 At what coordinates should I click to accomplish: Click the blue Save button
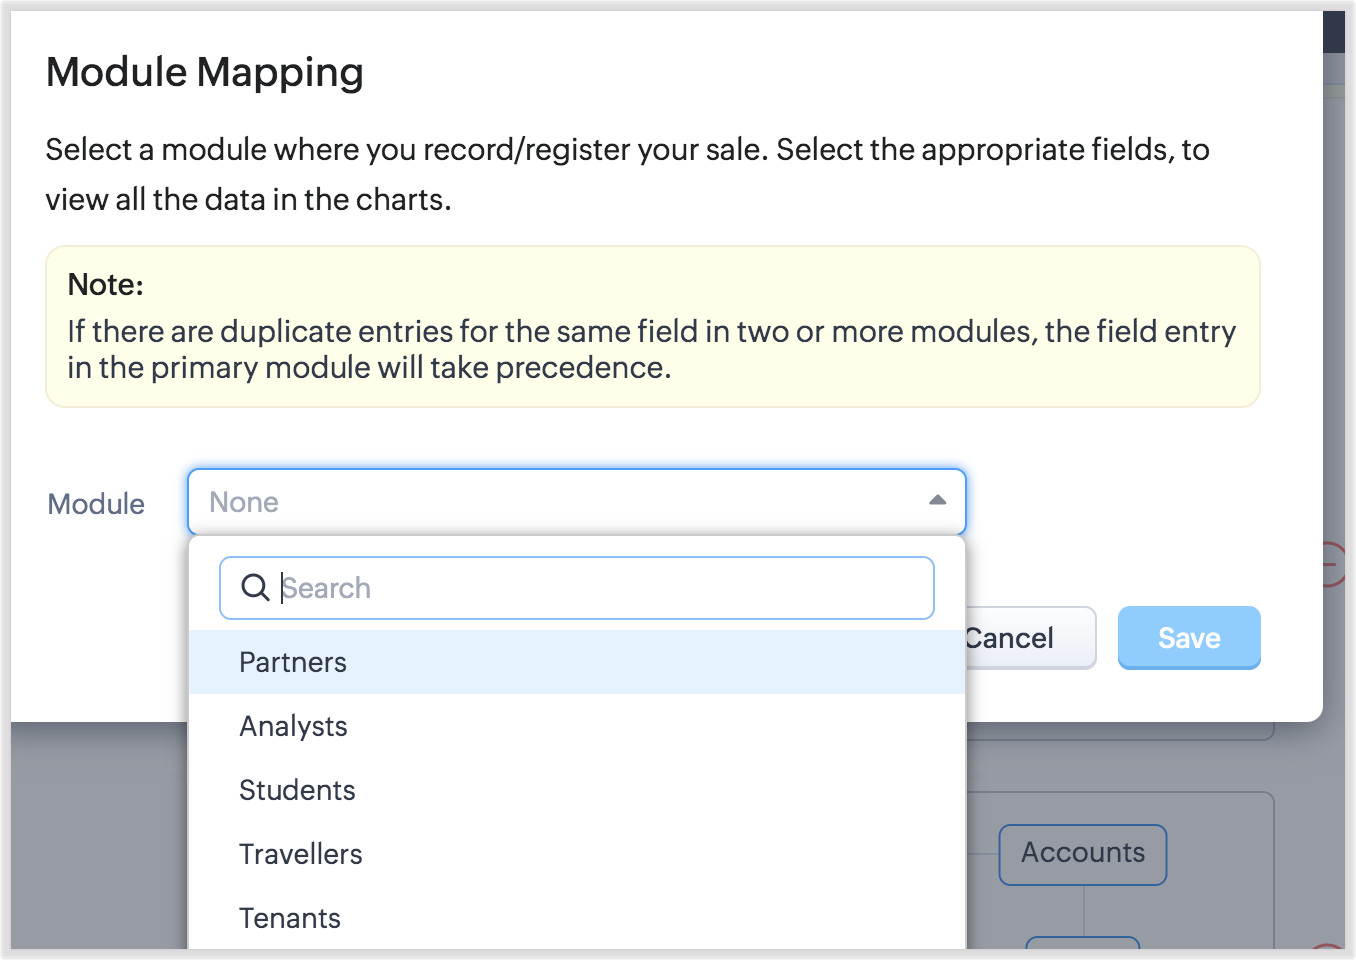[x=1188, y=638]
